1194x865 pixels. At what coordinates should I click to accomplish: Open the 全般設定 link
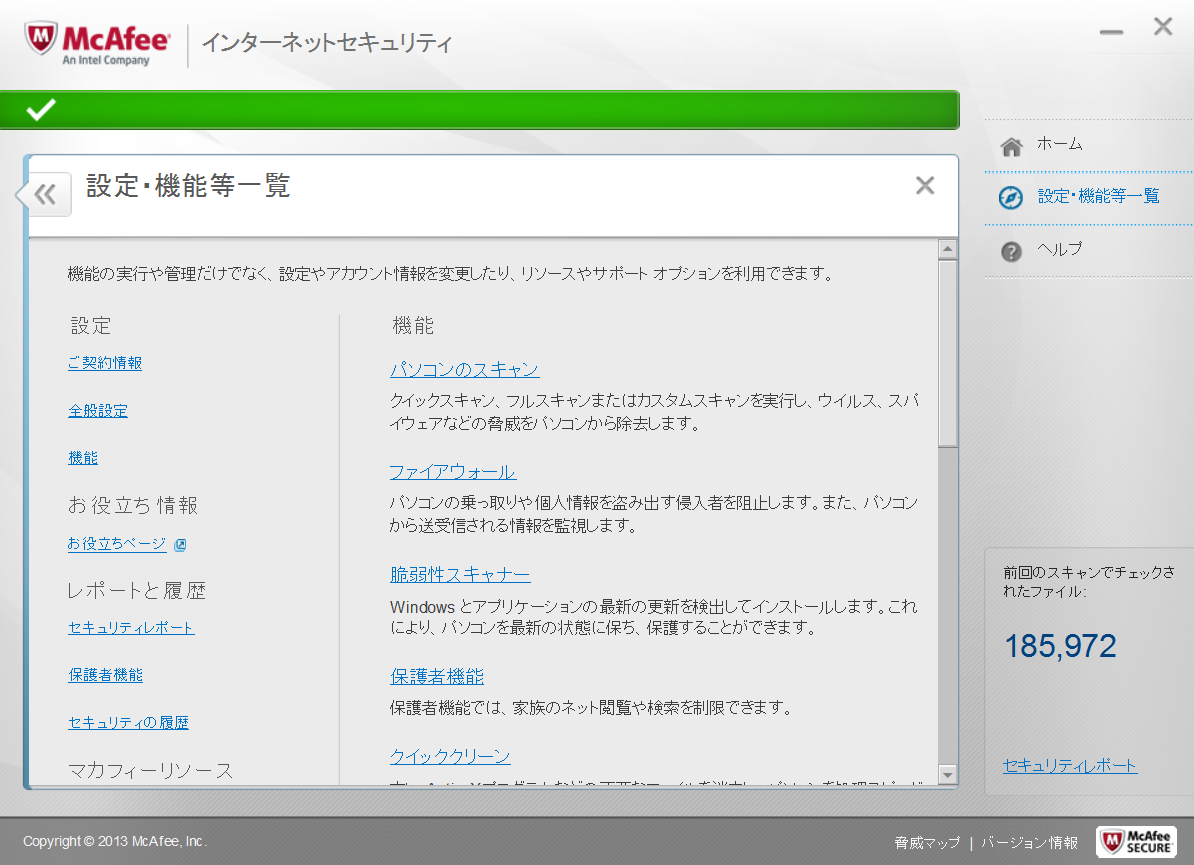pyautogui.click(x=97, y=410)
